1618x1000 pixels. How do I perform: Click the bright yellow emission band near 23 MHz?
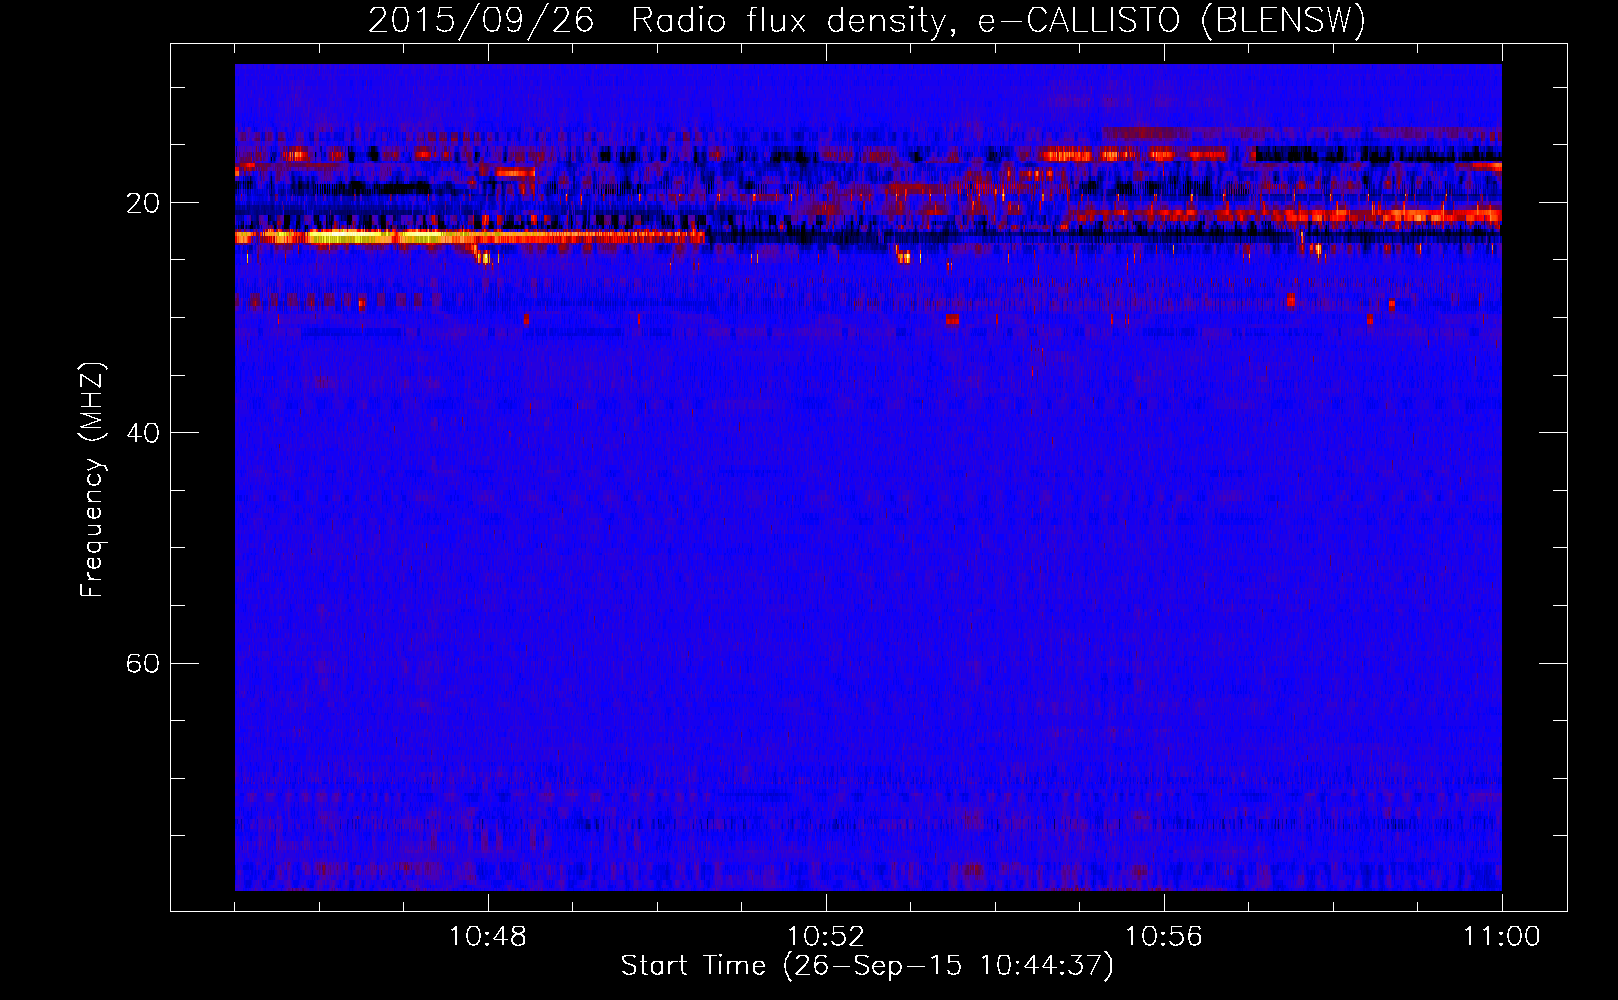(470, 237)
